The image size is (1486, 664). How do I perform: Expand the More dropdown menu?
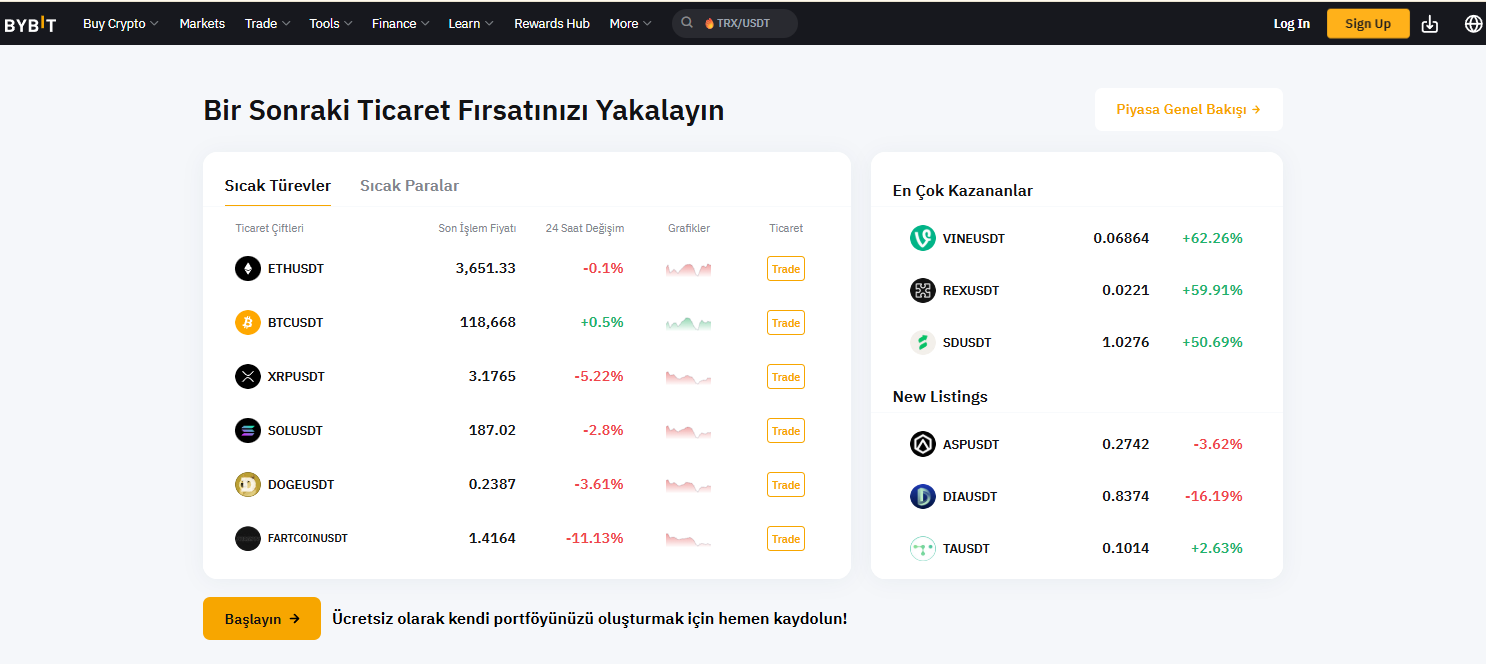(630, 23)
